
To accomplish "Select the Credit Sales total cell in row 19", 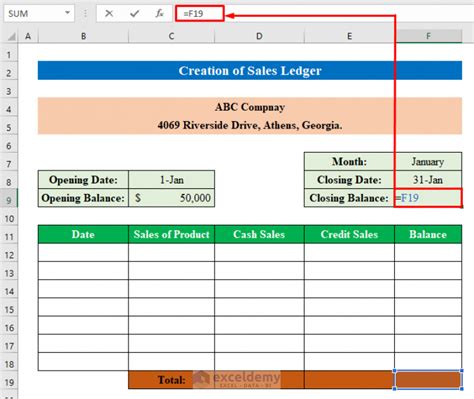I will point(349,380).
